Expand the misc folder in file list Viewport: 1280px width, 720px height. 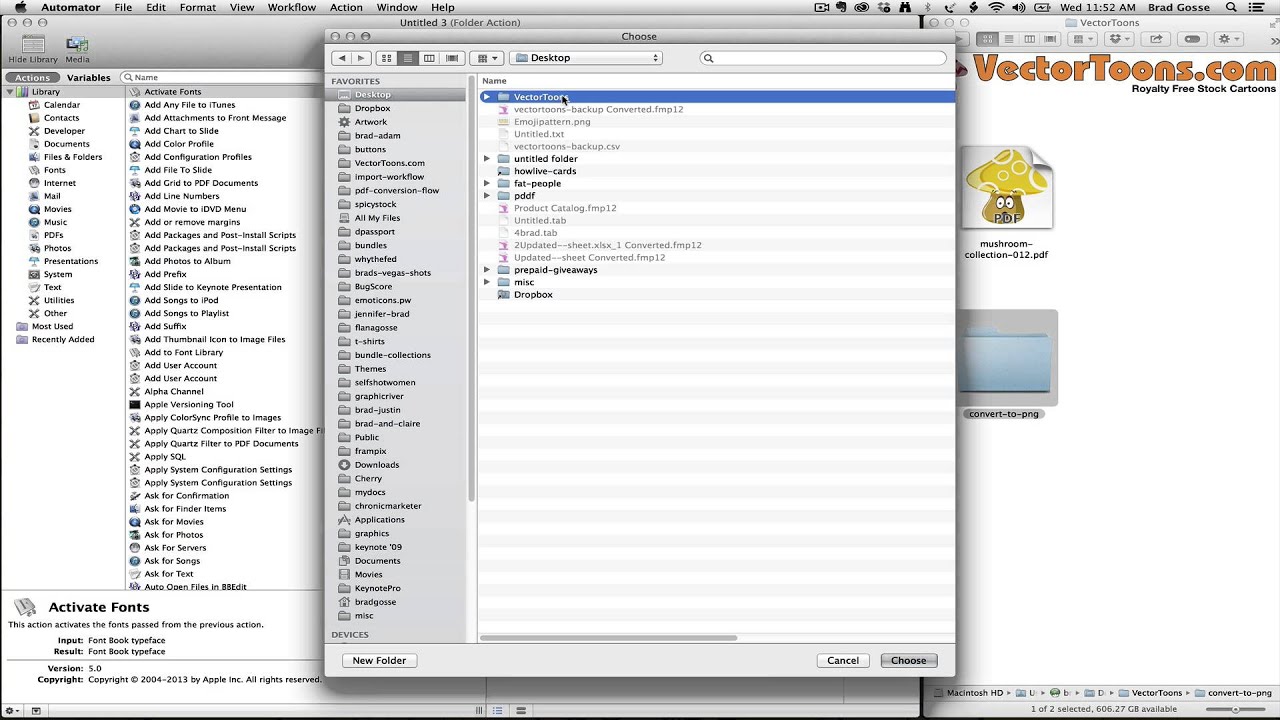tap(487, 282)
